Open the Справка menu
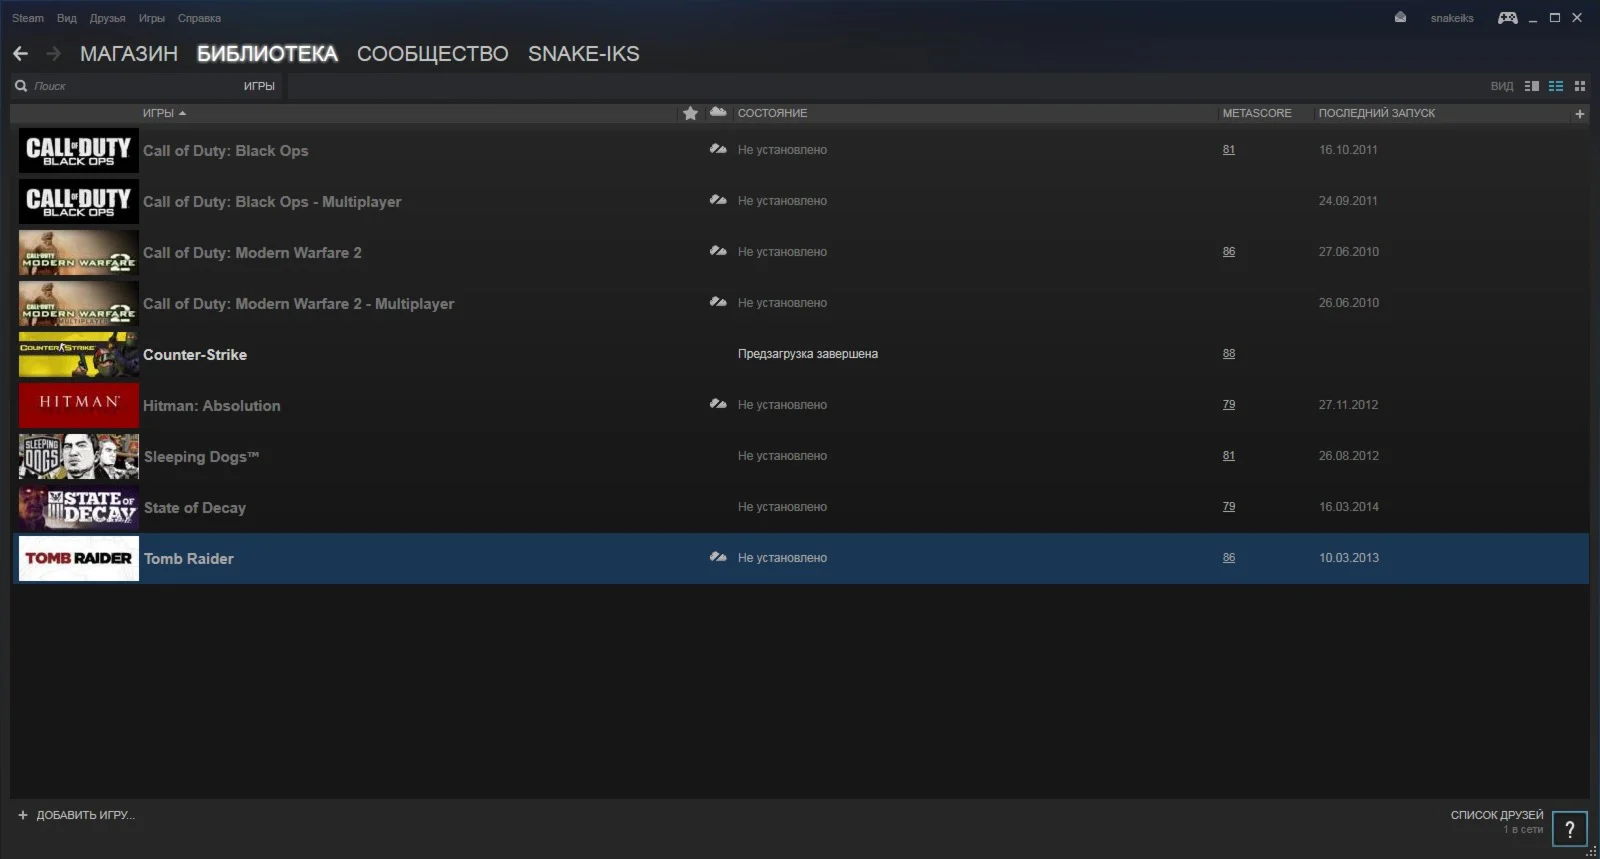Viewport: 1600px width, 859px height. click(199, 18)
